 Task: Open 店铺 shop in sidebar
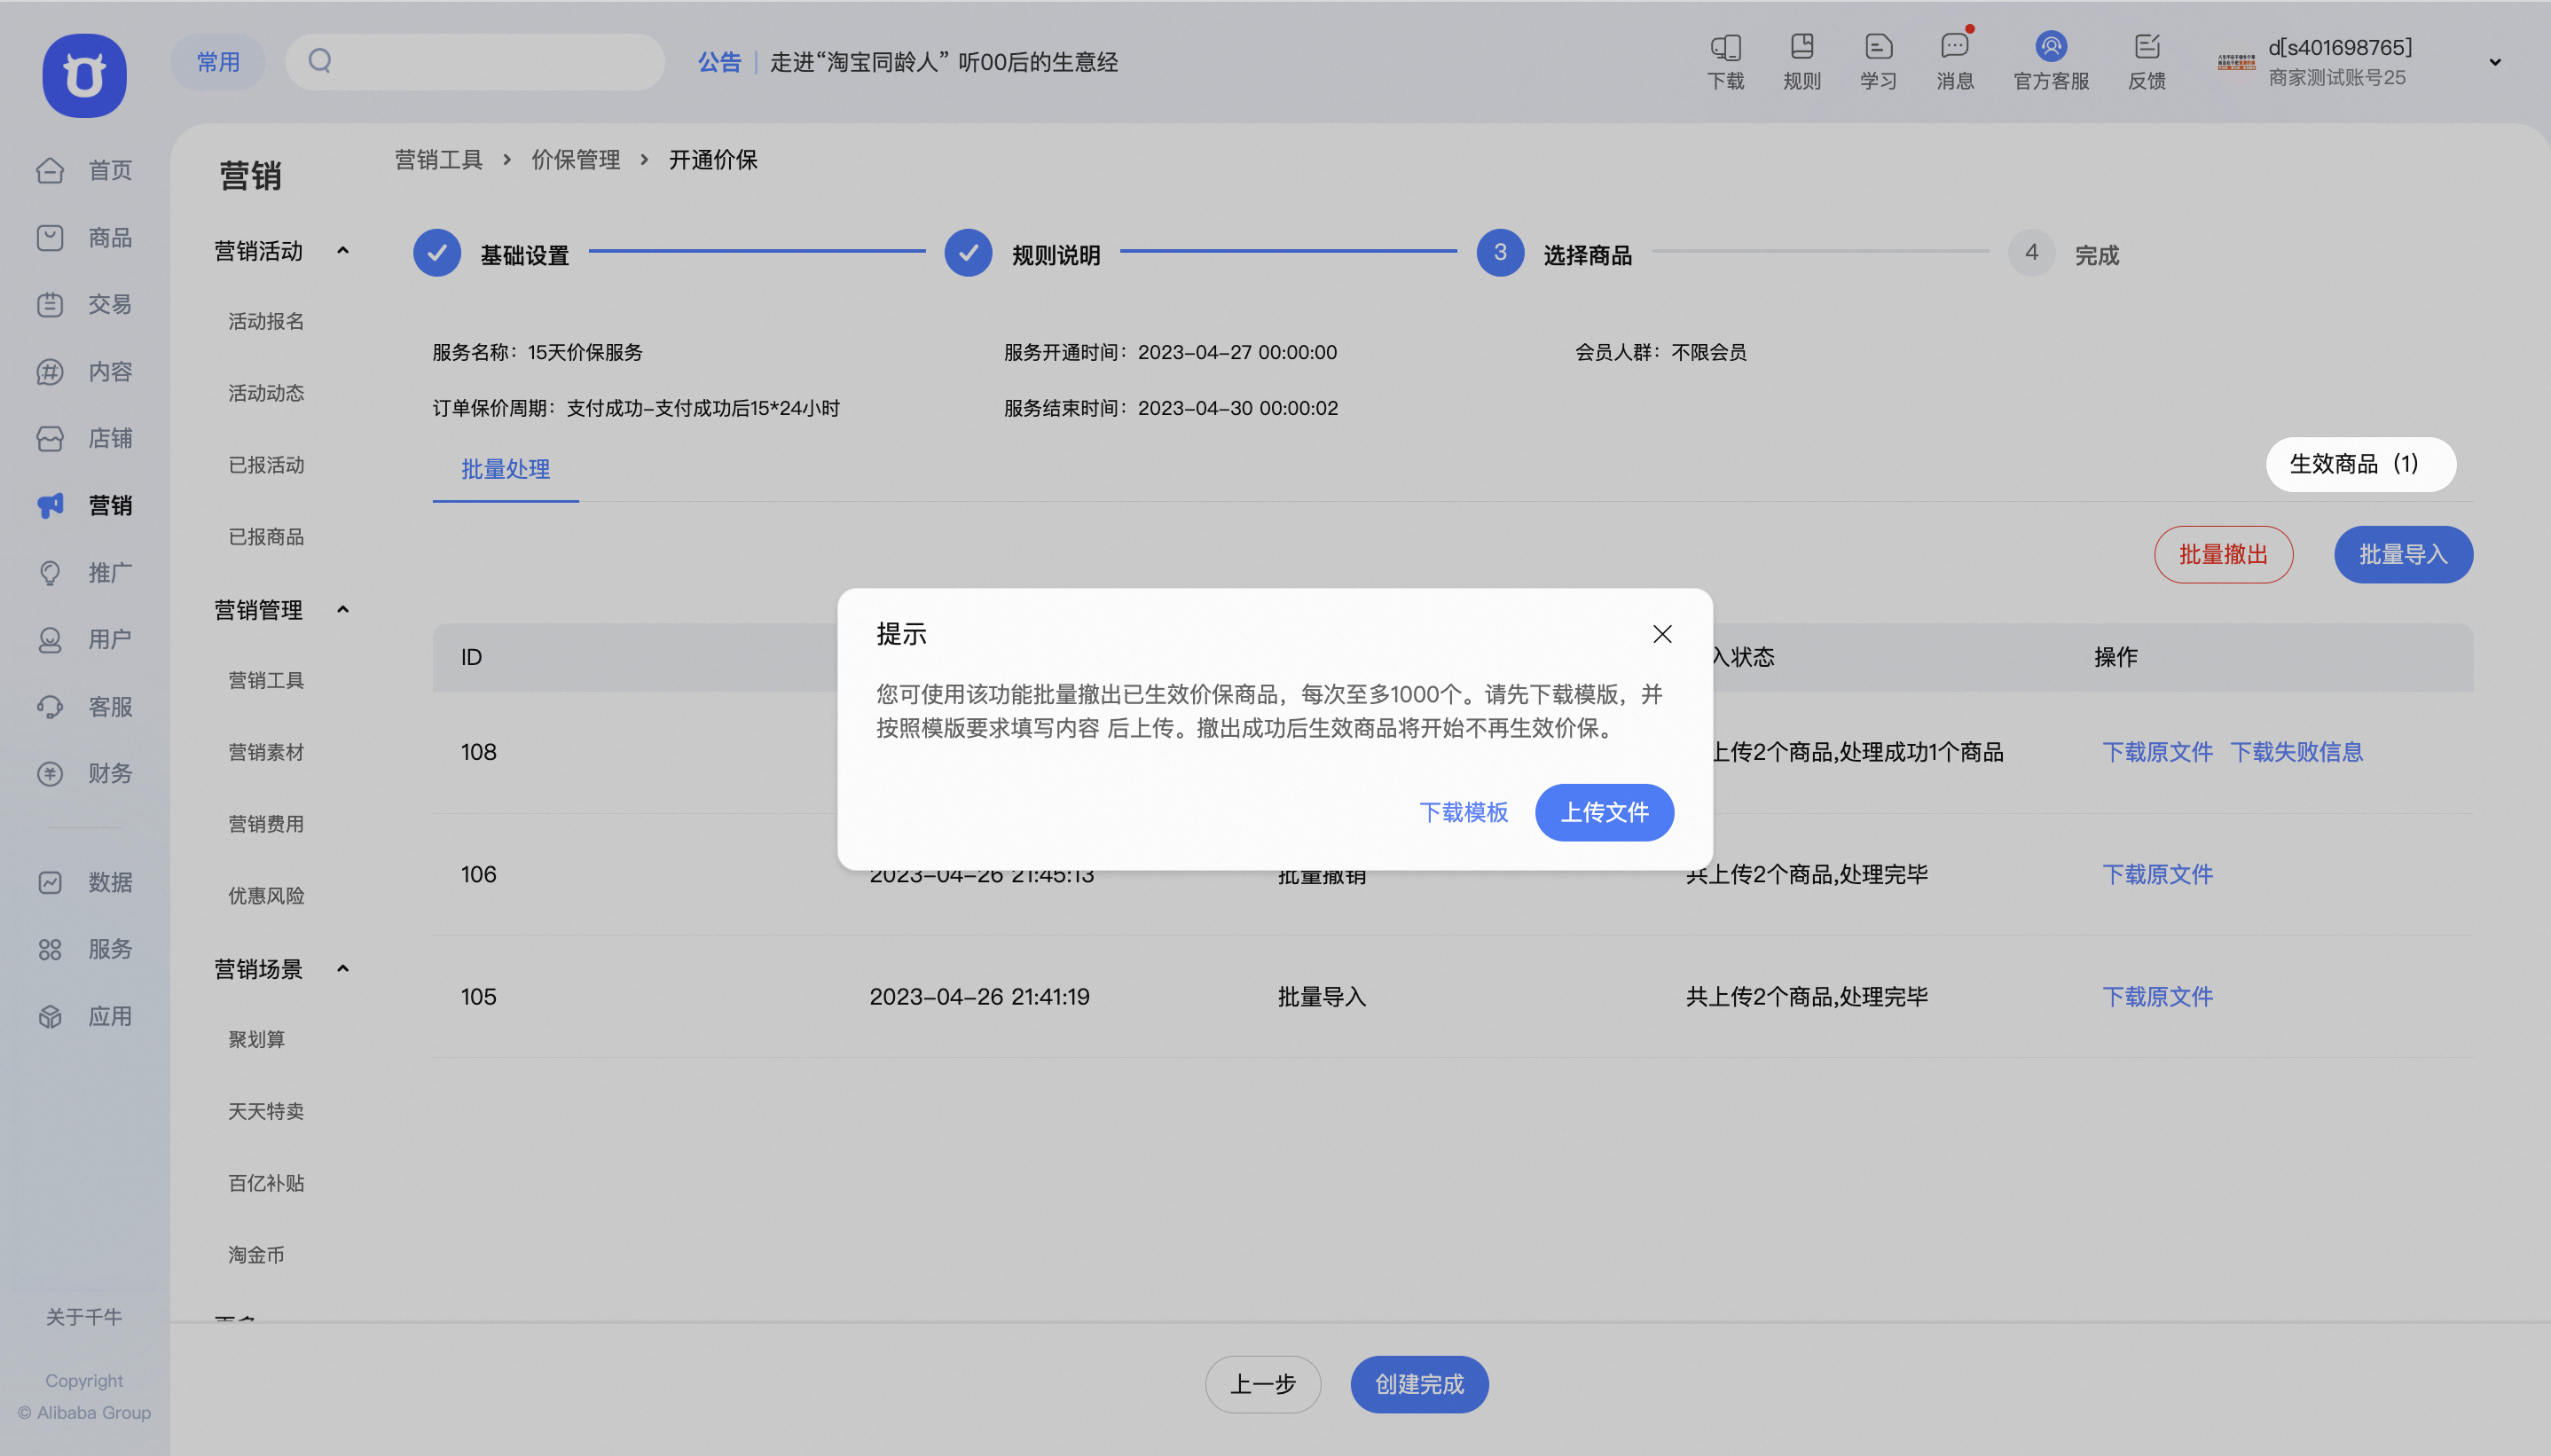(84, 438)
